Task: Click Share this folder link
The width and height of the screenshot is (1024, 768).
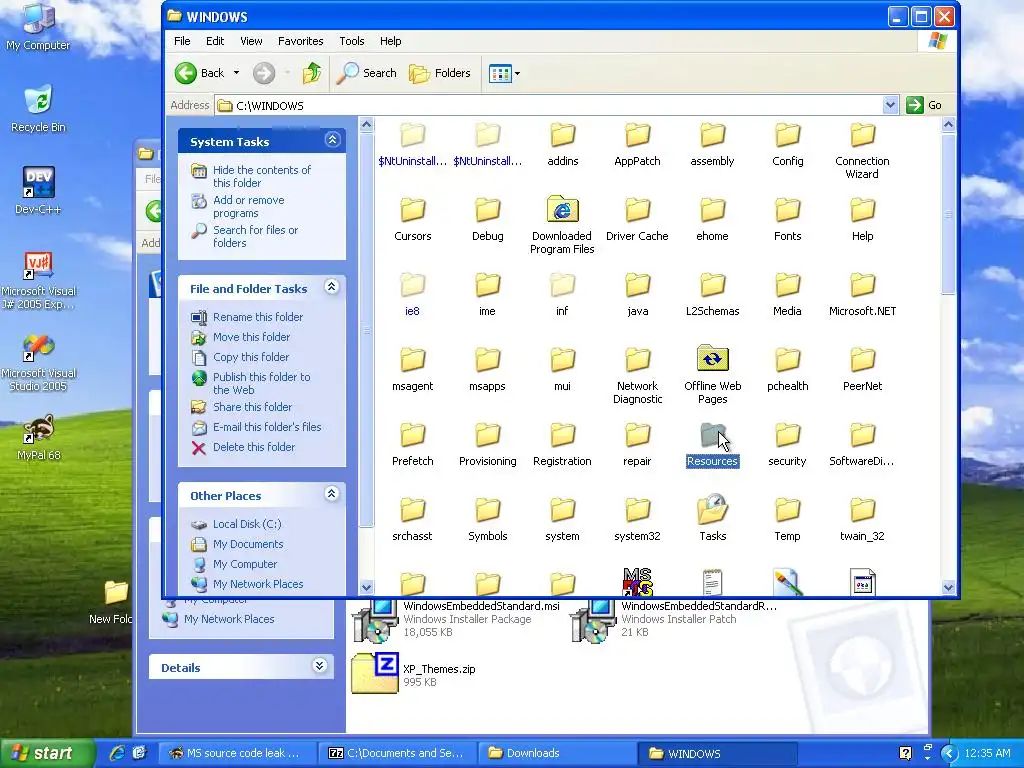Action: point(252,407)
